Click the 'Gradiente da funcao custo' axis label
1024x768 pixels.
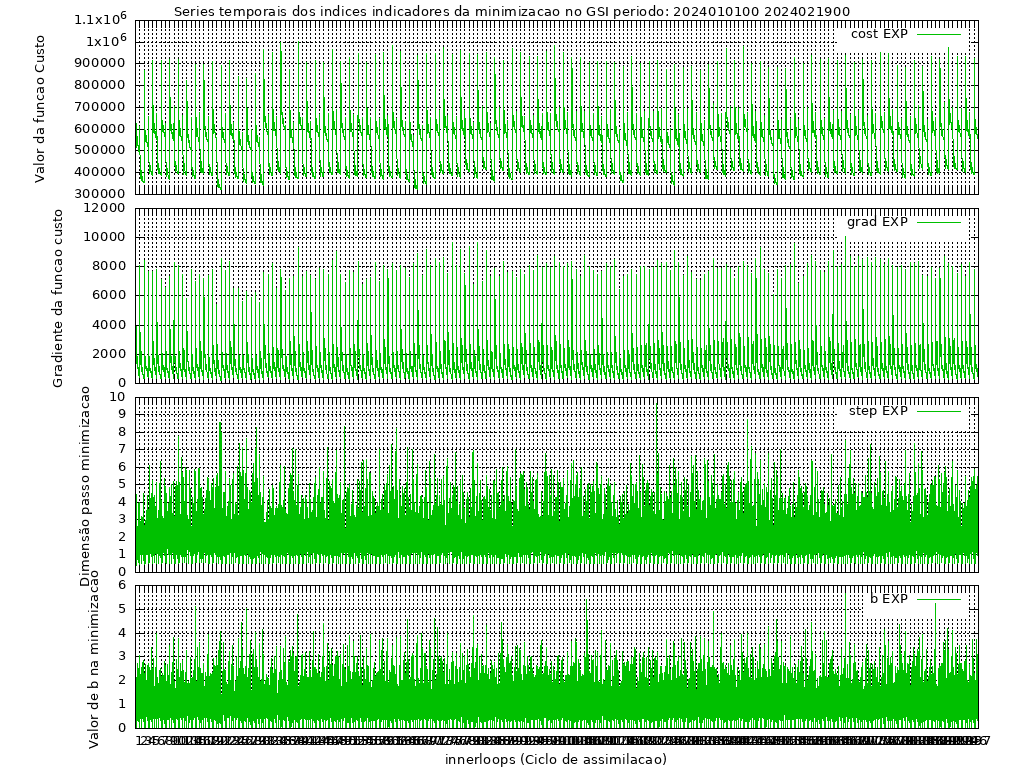tap(58, 297)
